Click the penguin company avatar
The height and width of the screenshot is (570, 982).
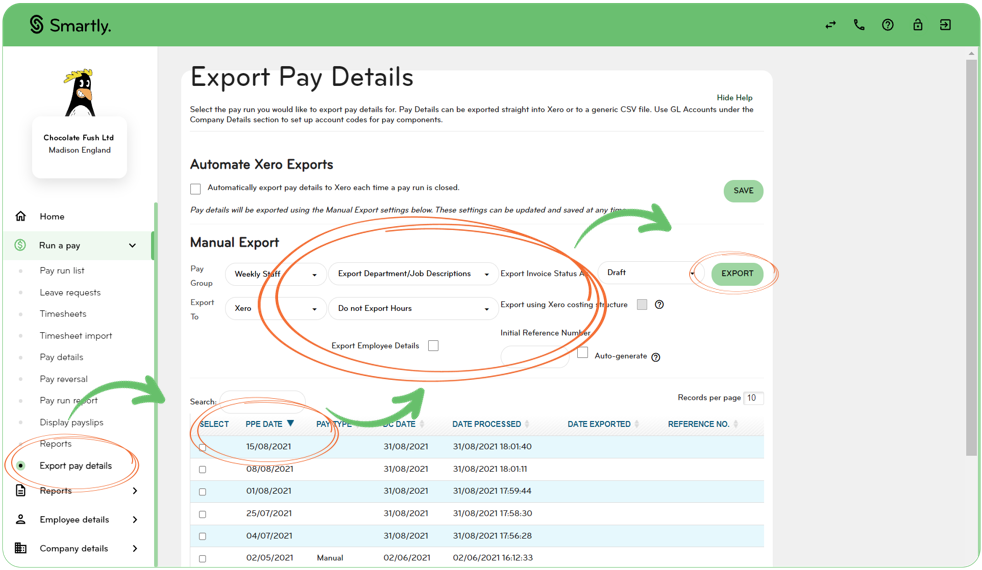(80, 93)
